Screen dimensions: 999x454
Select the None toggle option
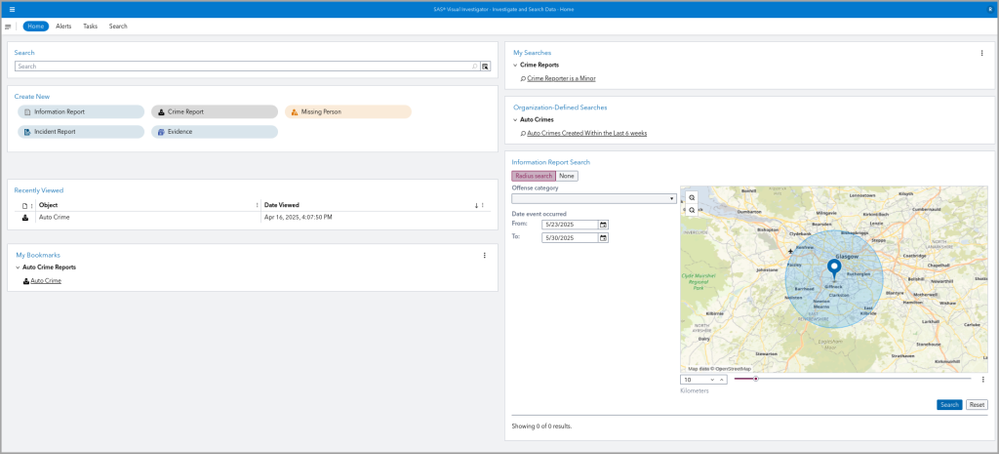(x=567, y=176)
